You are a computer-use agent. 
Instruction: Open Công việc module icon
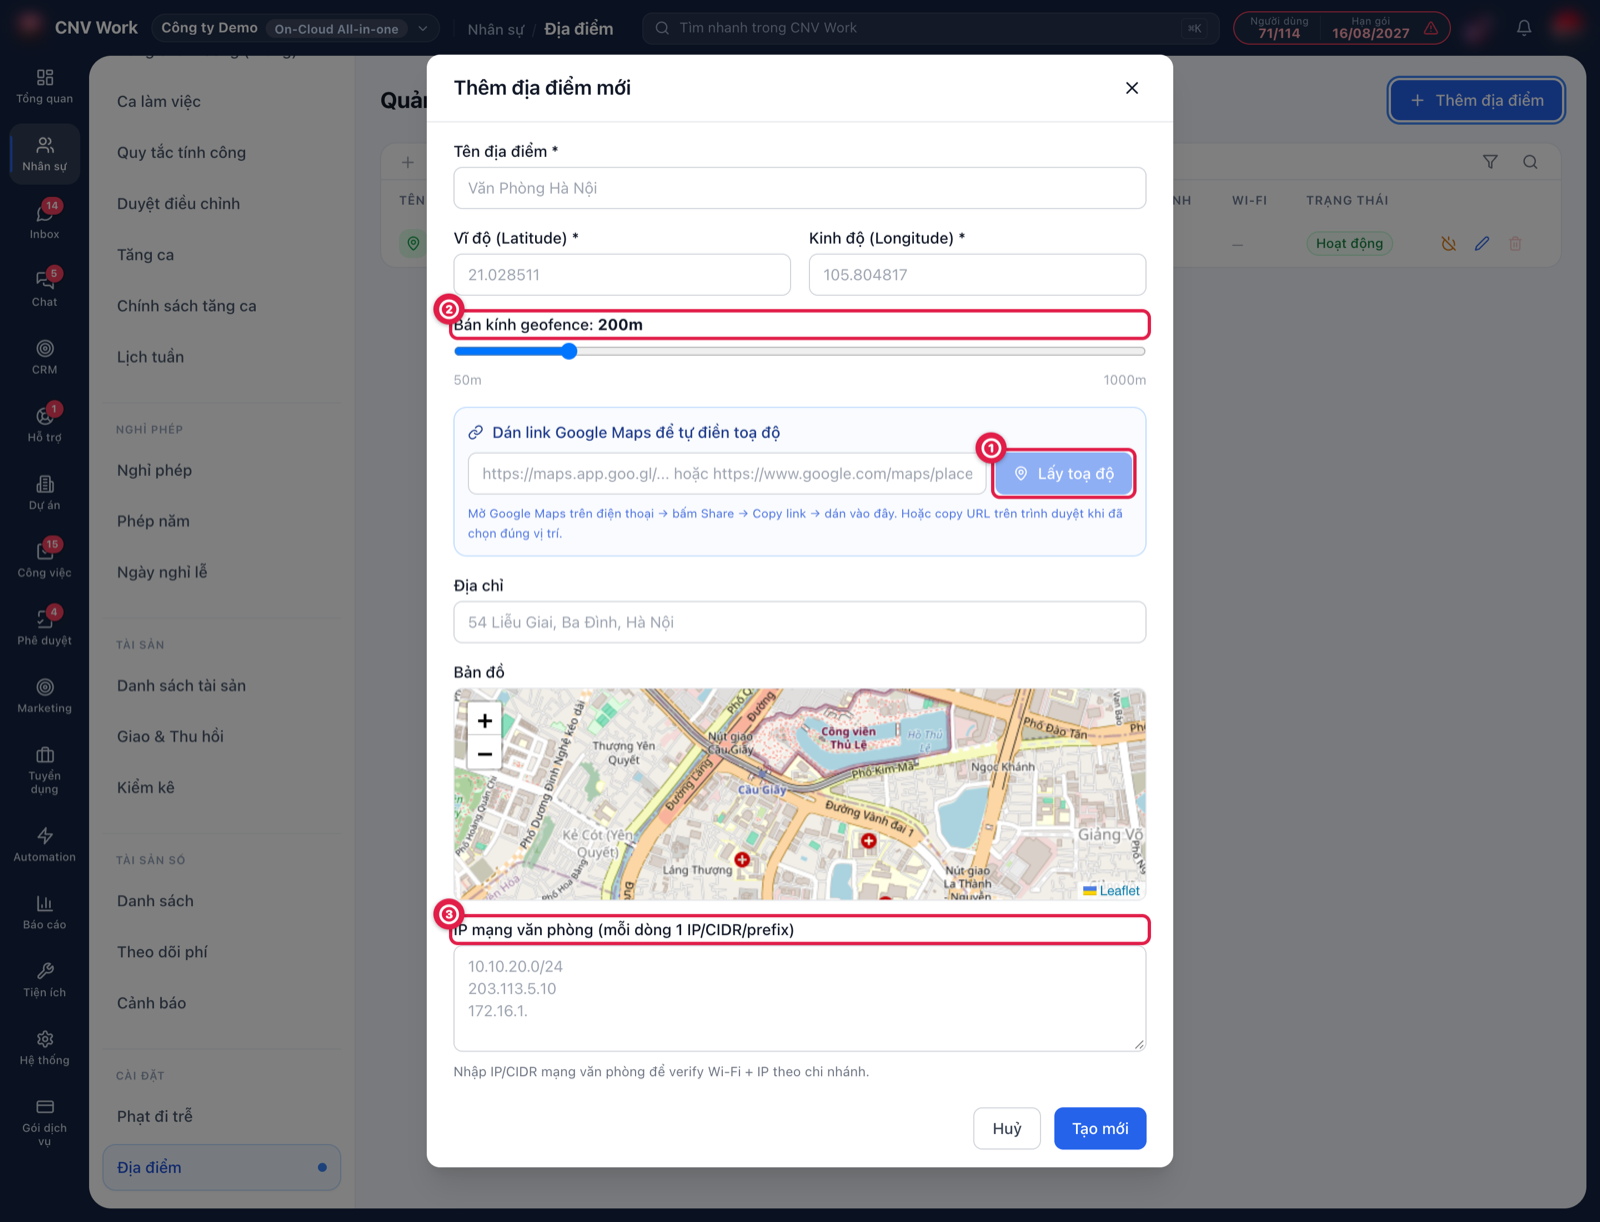pyautogui.click(x=44, y=560)
